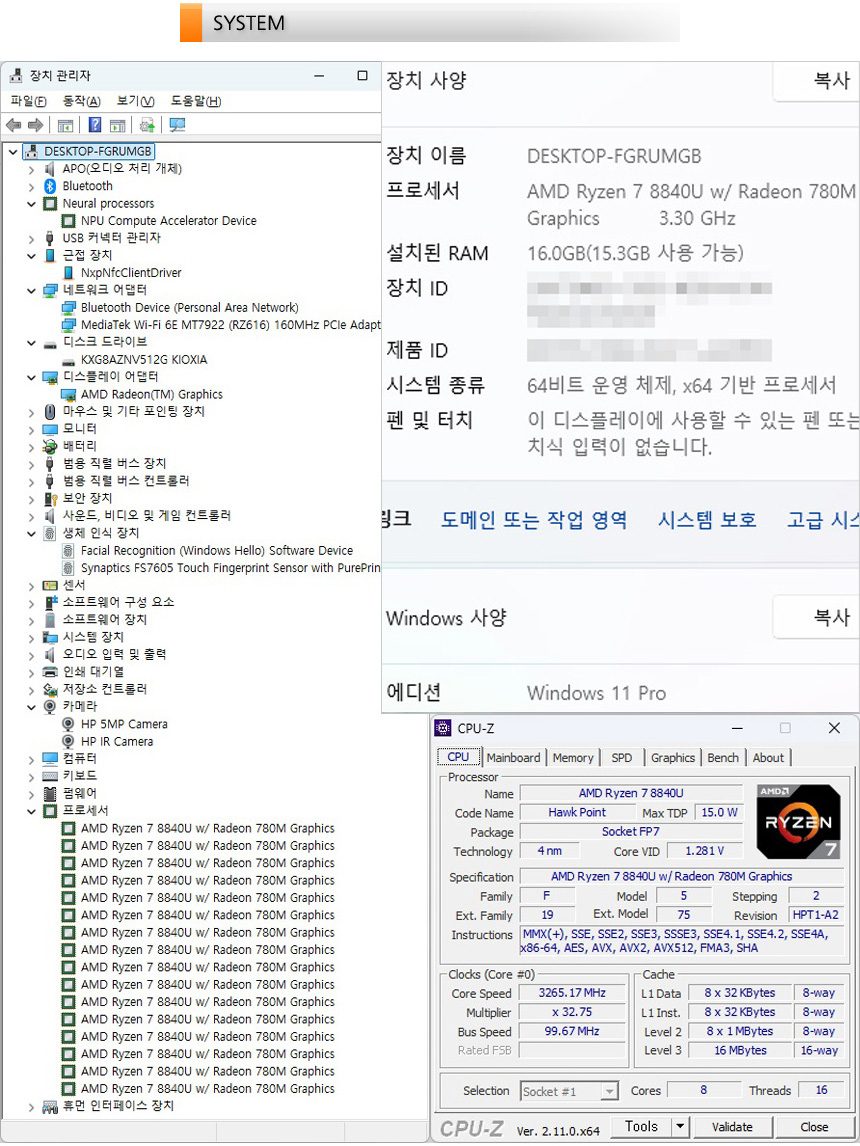Click 복사 button beside 장치 사양
This screenshot has height=1146, width=860.
point(830,81)
